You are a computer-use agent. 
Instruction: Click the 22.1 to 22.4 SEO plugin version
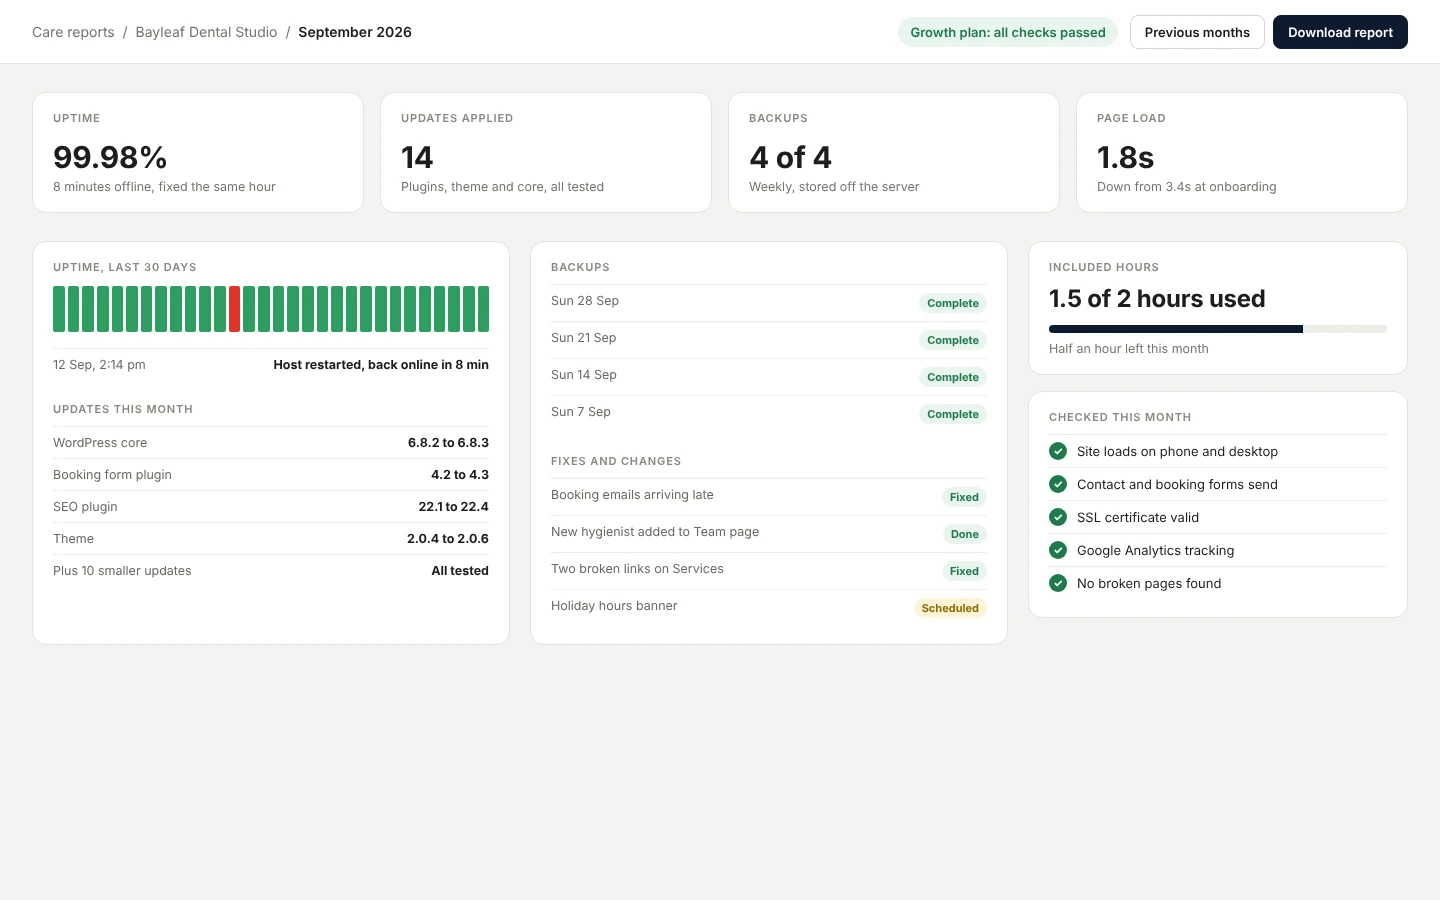pyautogui.click(x=453, y=507)
